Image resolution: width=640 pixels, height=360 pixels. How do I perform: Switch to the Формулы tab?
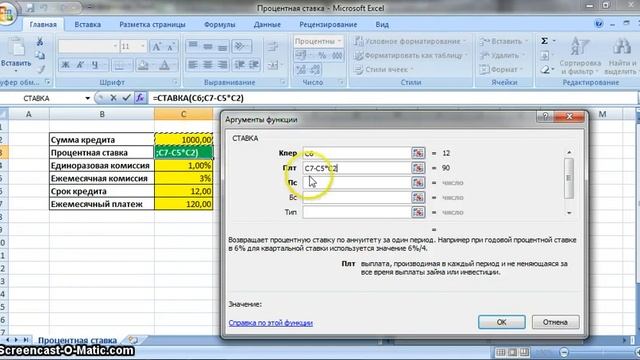pyautogui.click(x=220, y=24)
